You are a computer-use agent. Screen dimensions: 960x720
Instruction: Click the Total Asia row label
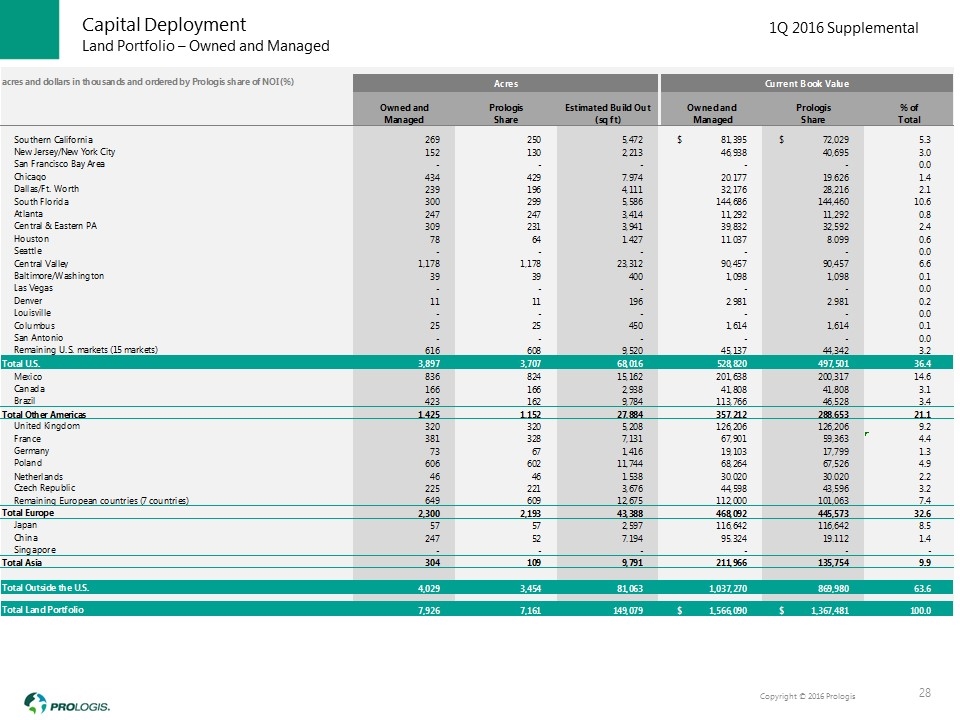coord(25,564)
